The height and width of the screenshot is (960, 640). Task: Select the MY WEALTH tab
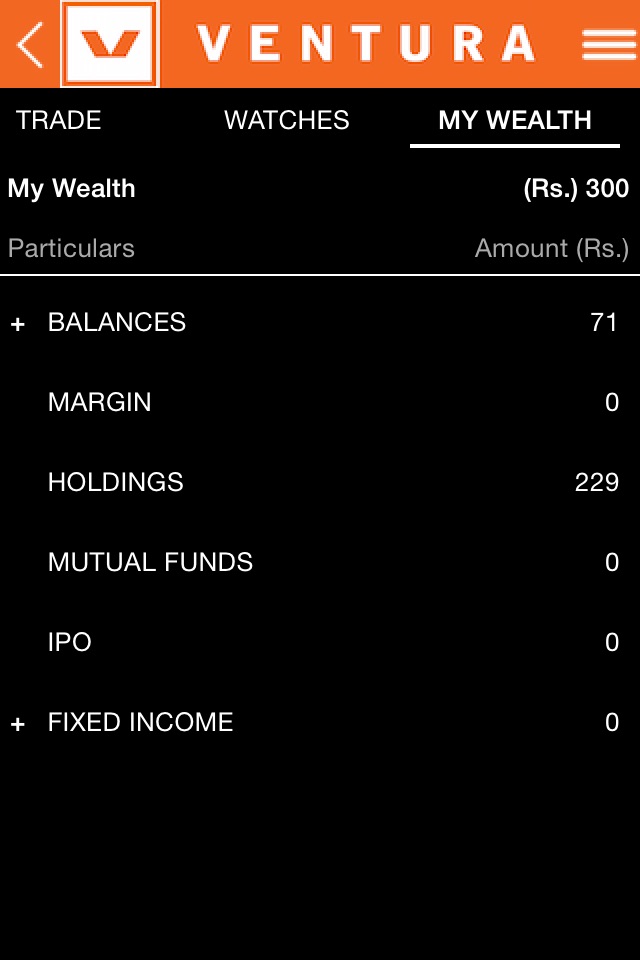(x=515, y=120)
